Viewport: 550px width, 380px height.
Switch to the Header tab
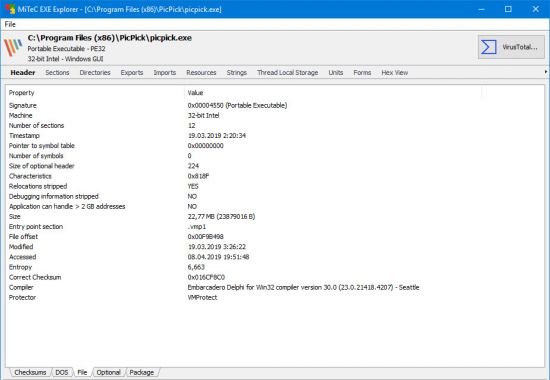(23, 73)
